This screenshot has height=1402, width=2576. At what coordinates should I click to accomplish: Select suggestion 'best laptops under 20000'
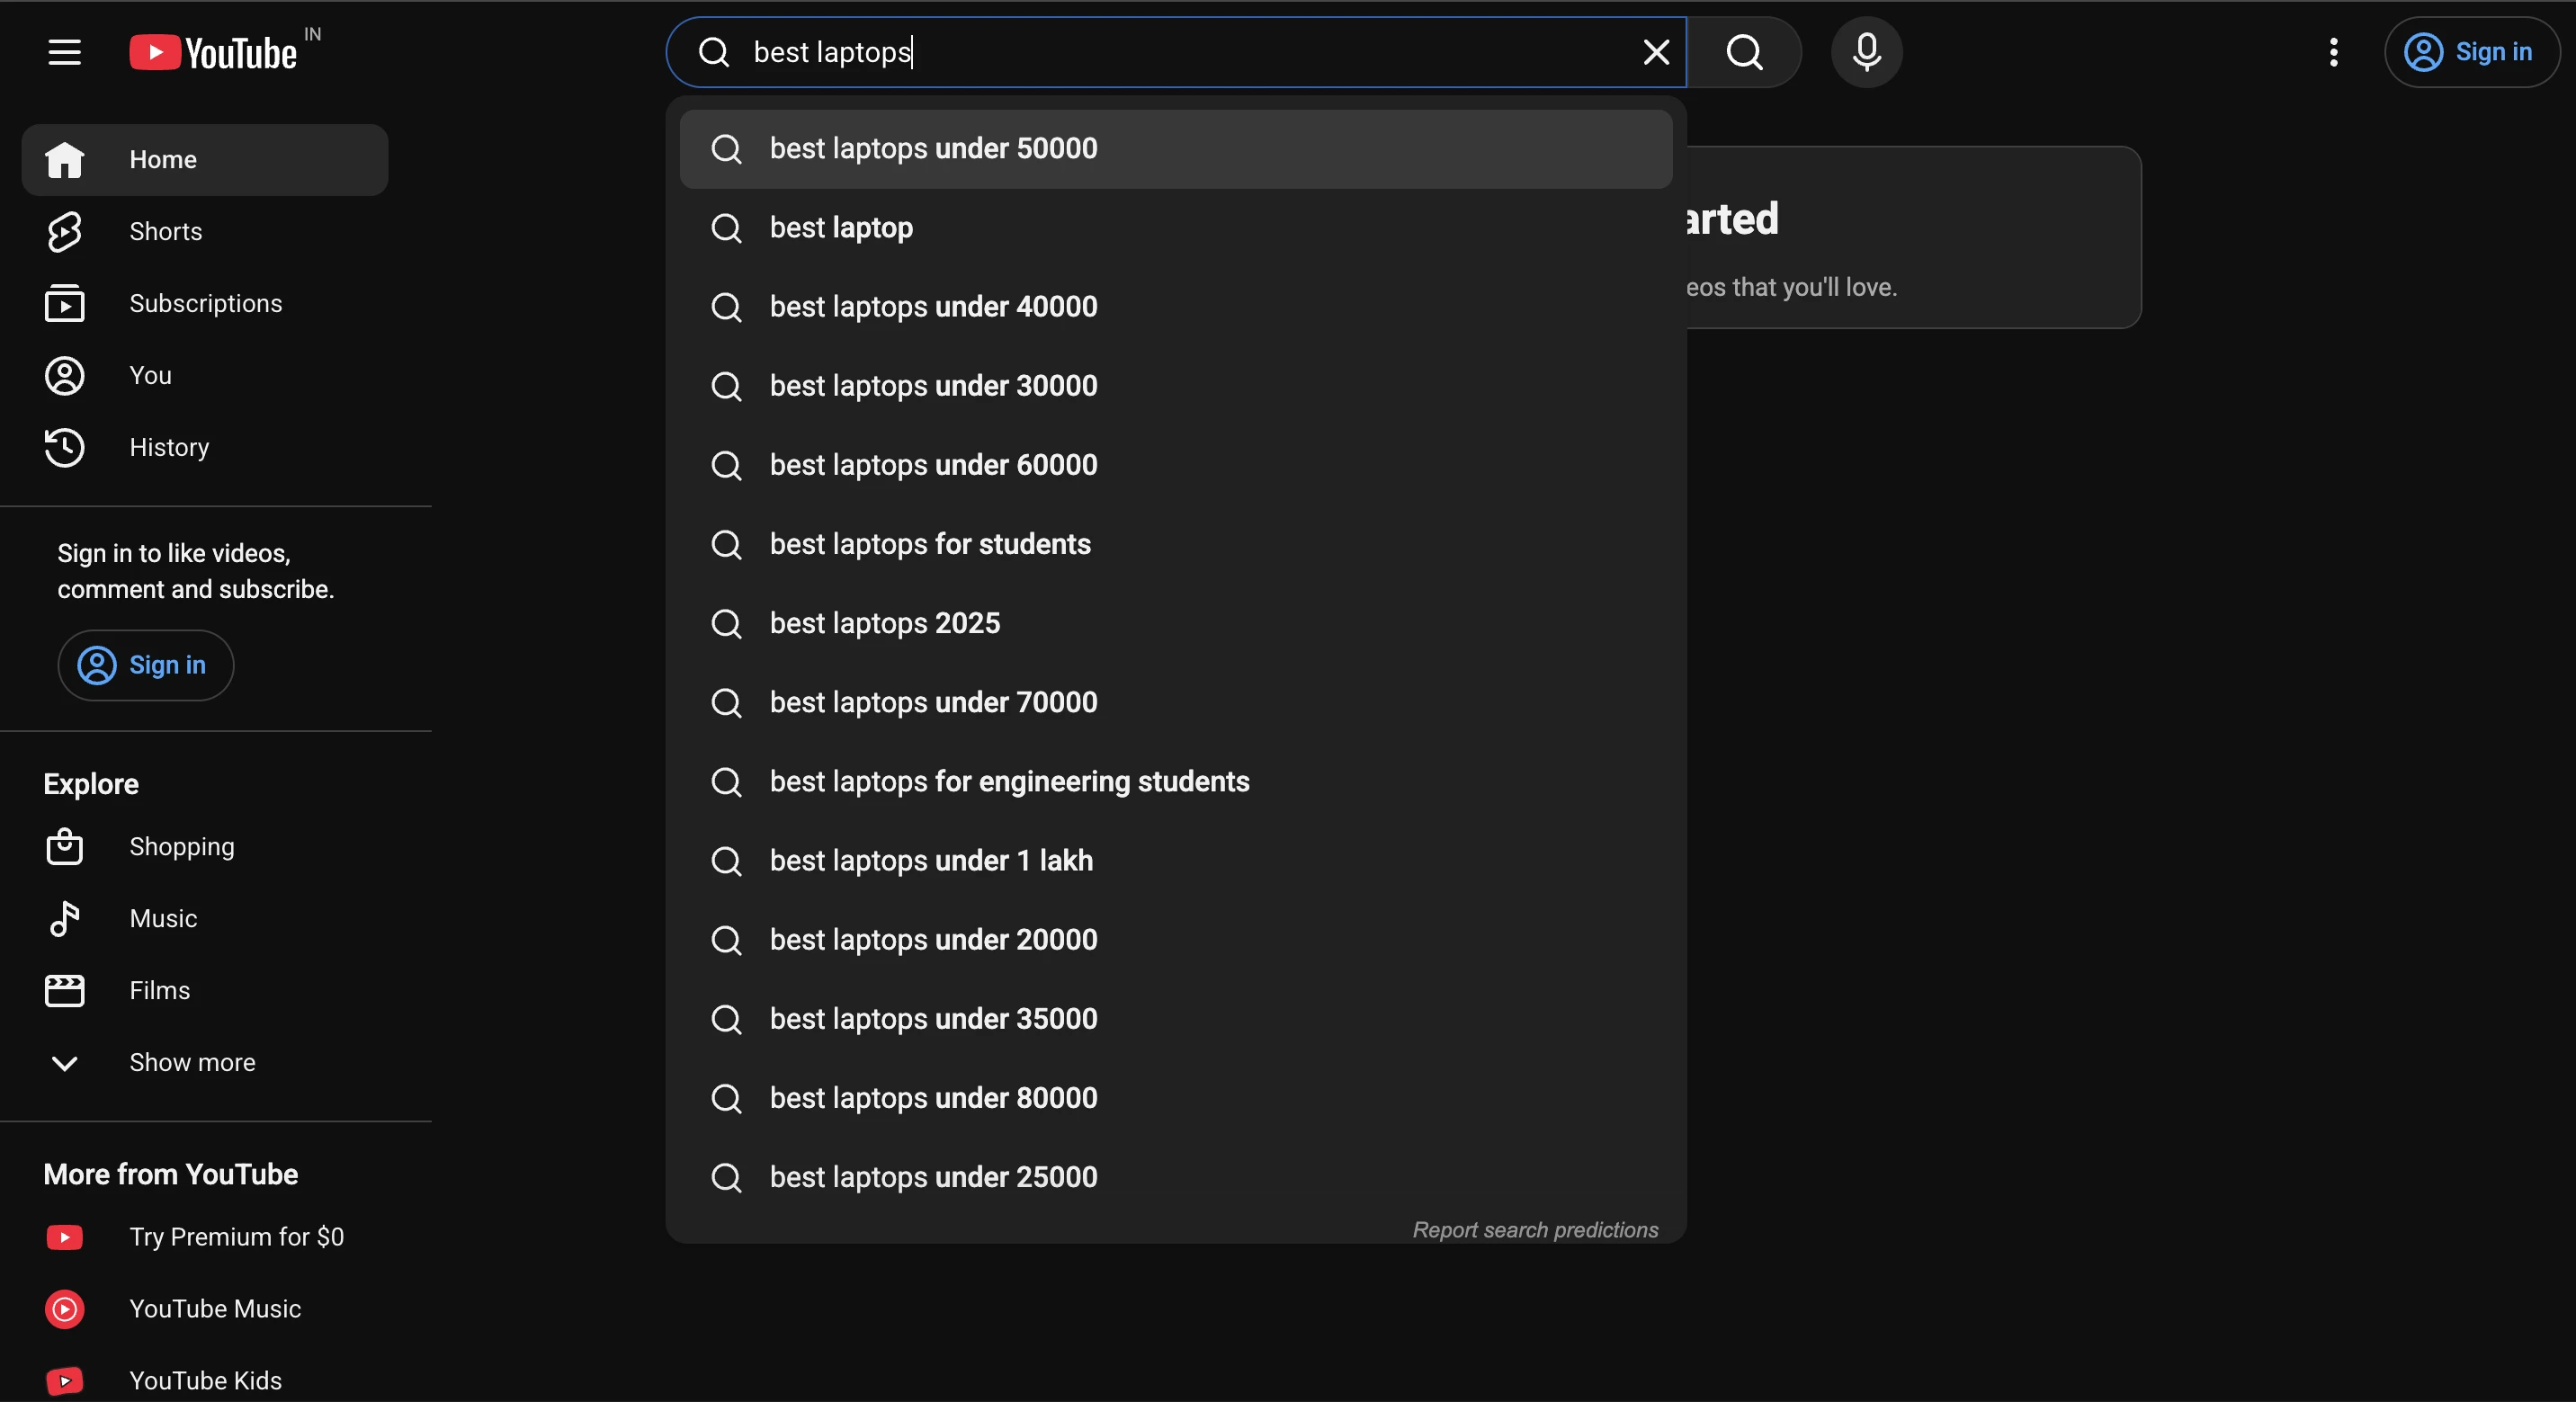pos(1176,939)
